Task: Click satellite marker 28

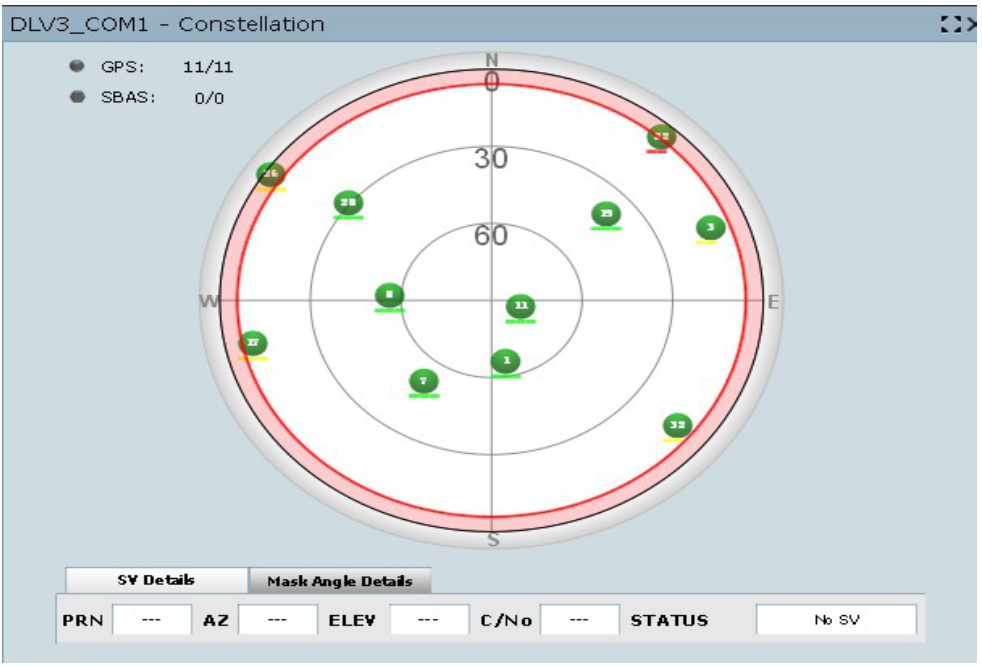Action: (x=349, y=203)
